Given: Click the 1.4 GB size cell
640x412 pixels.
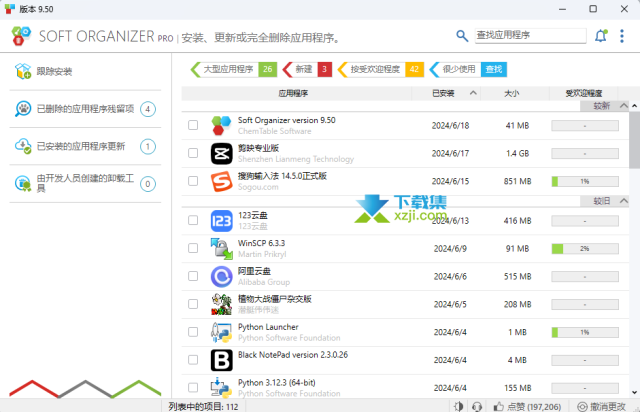Looking at the screenshot, I should click(x=518, y=154).
